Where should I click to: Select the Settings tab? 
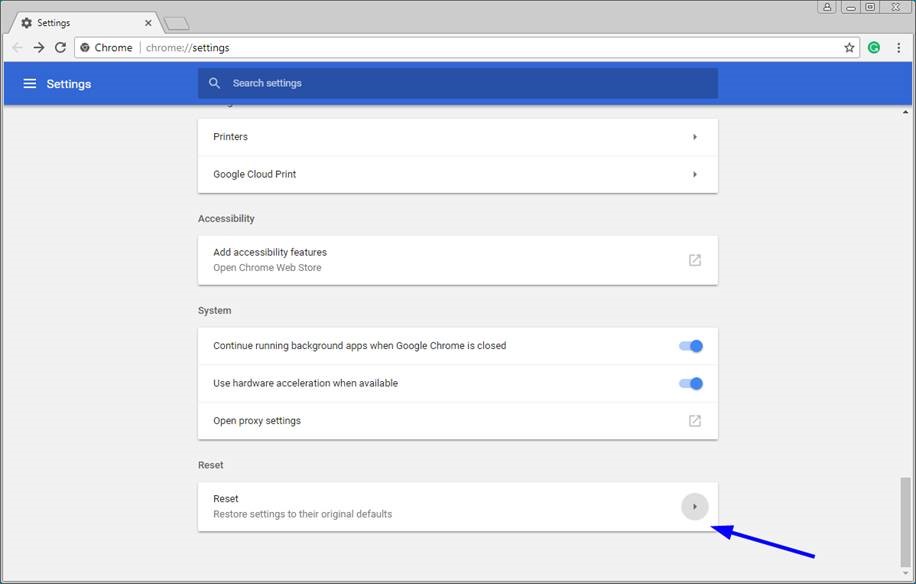tap(85, 23)
